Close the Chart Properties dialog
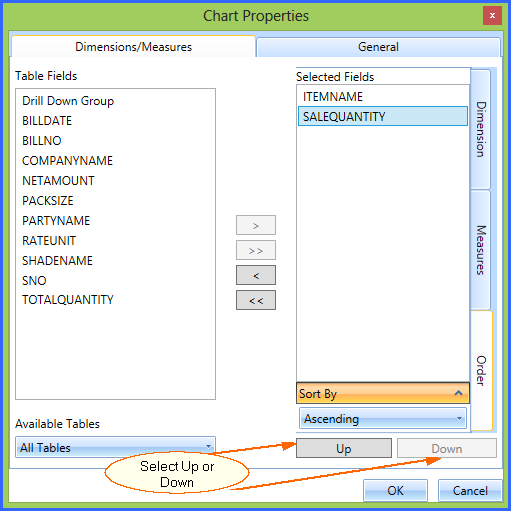511x511 pixels. point(492,15)
